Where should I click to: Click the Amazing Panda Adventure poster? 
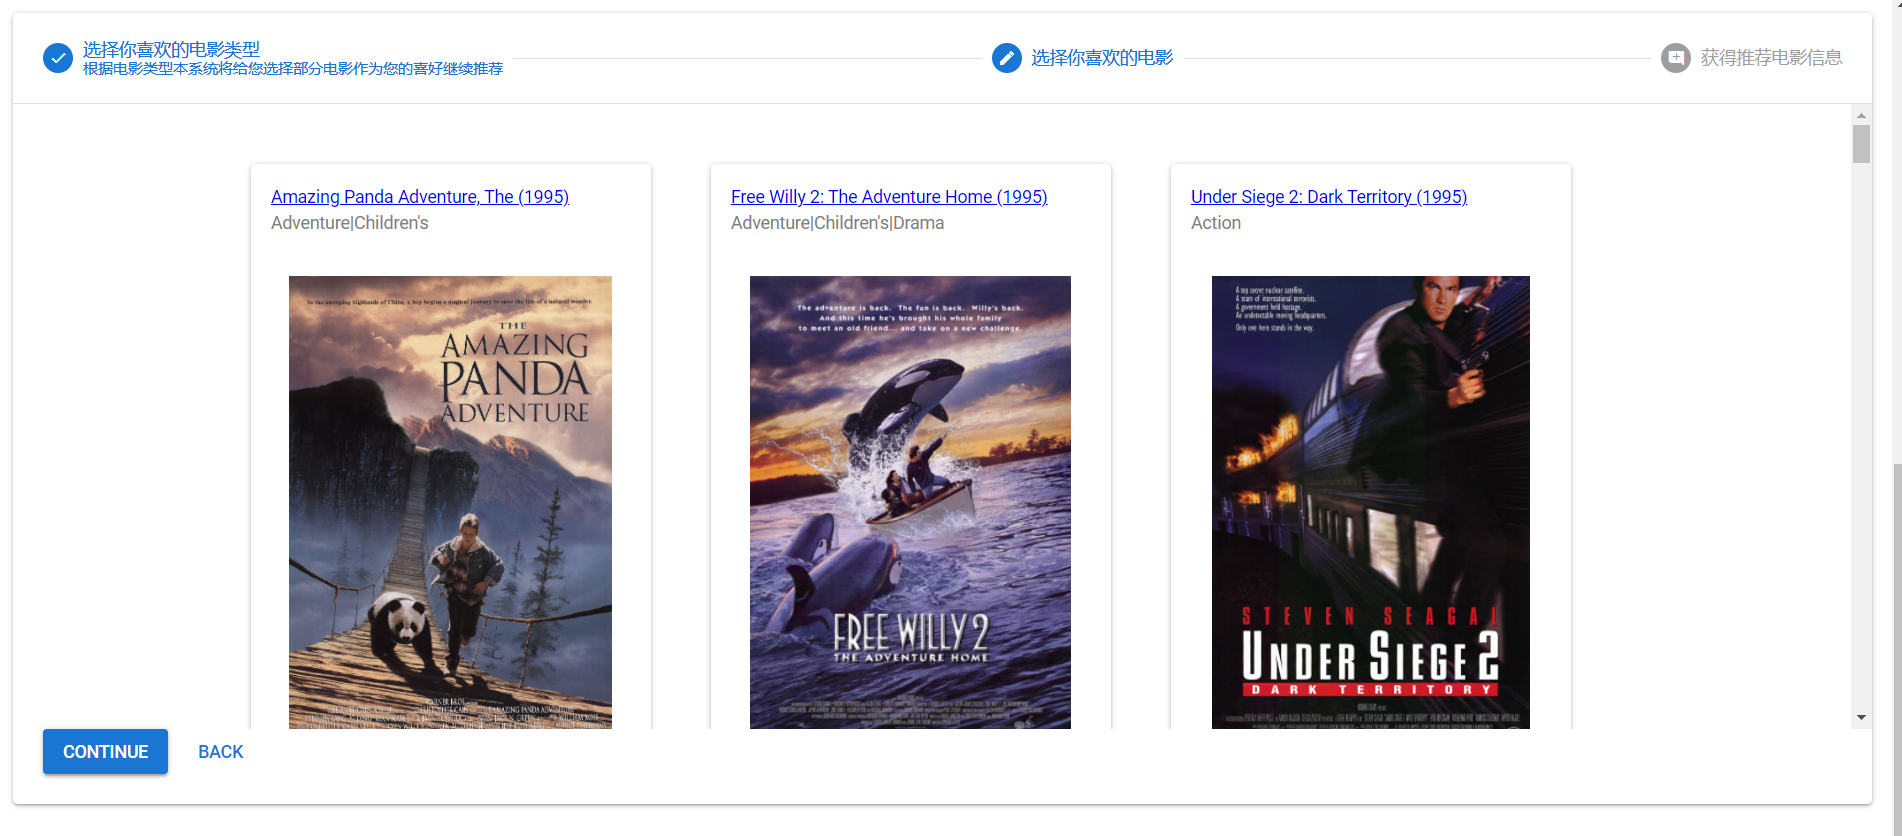click(x=450, y=502)
